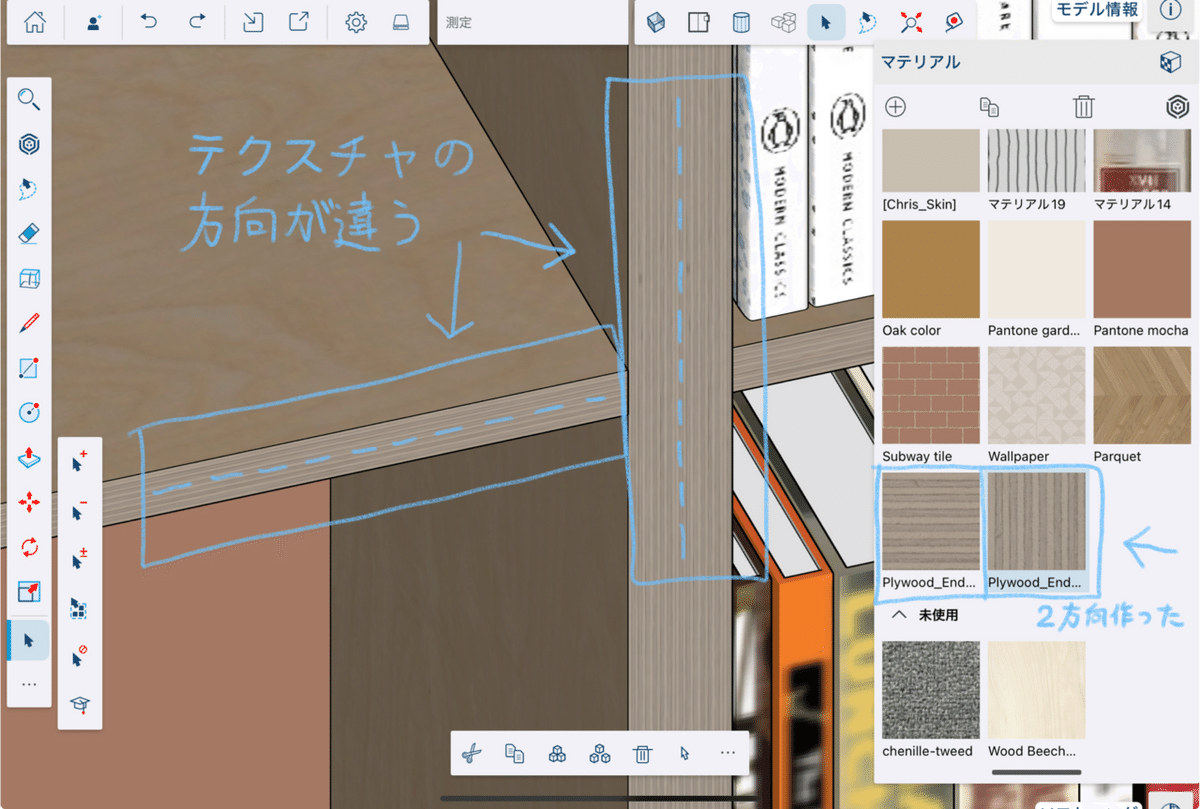1200x809 pixels.
Task: Select the [Chris_Skin] material swatch
Action: coord(931,160)
